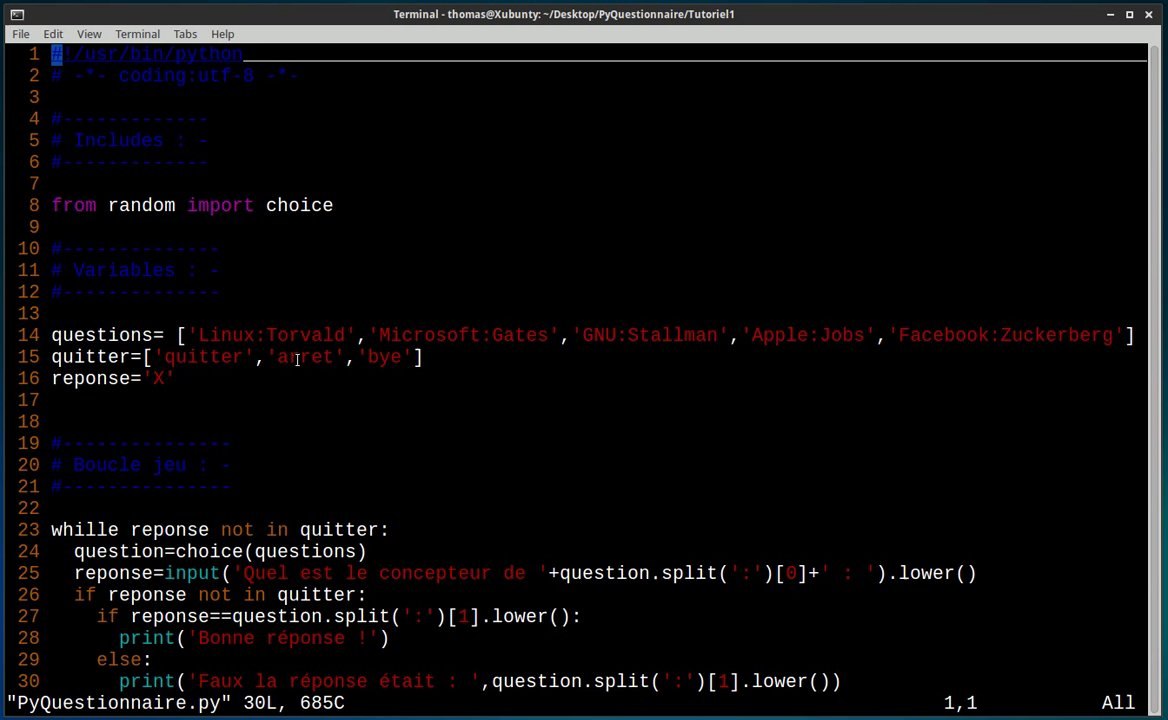The image size is (1168, 720).
Task: Click 'quitter=[' on line 15
Action: click(x=102, y=357)
